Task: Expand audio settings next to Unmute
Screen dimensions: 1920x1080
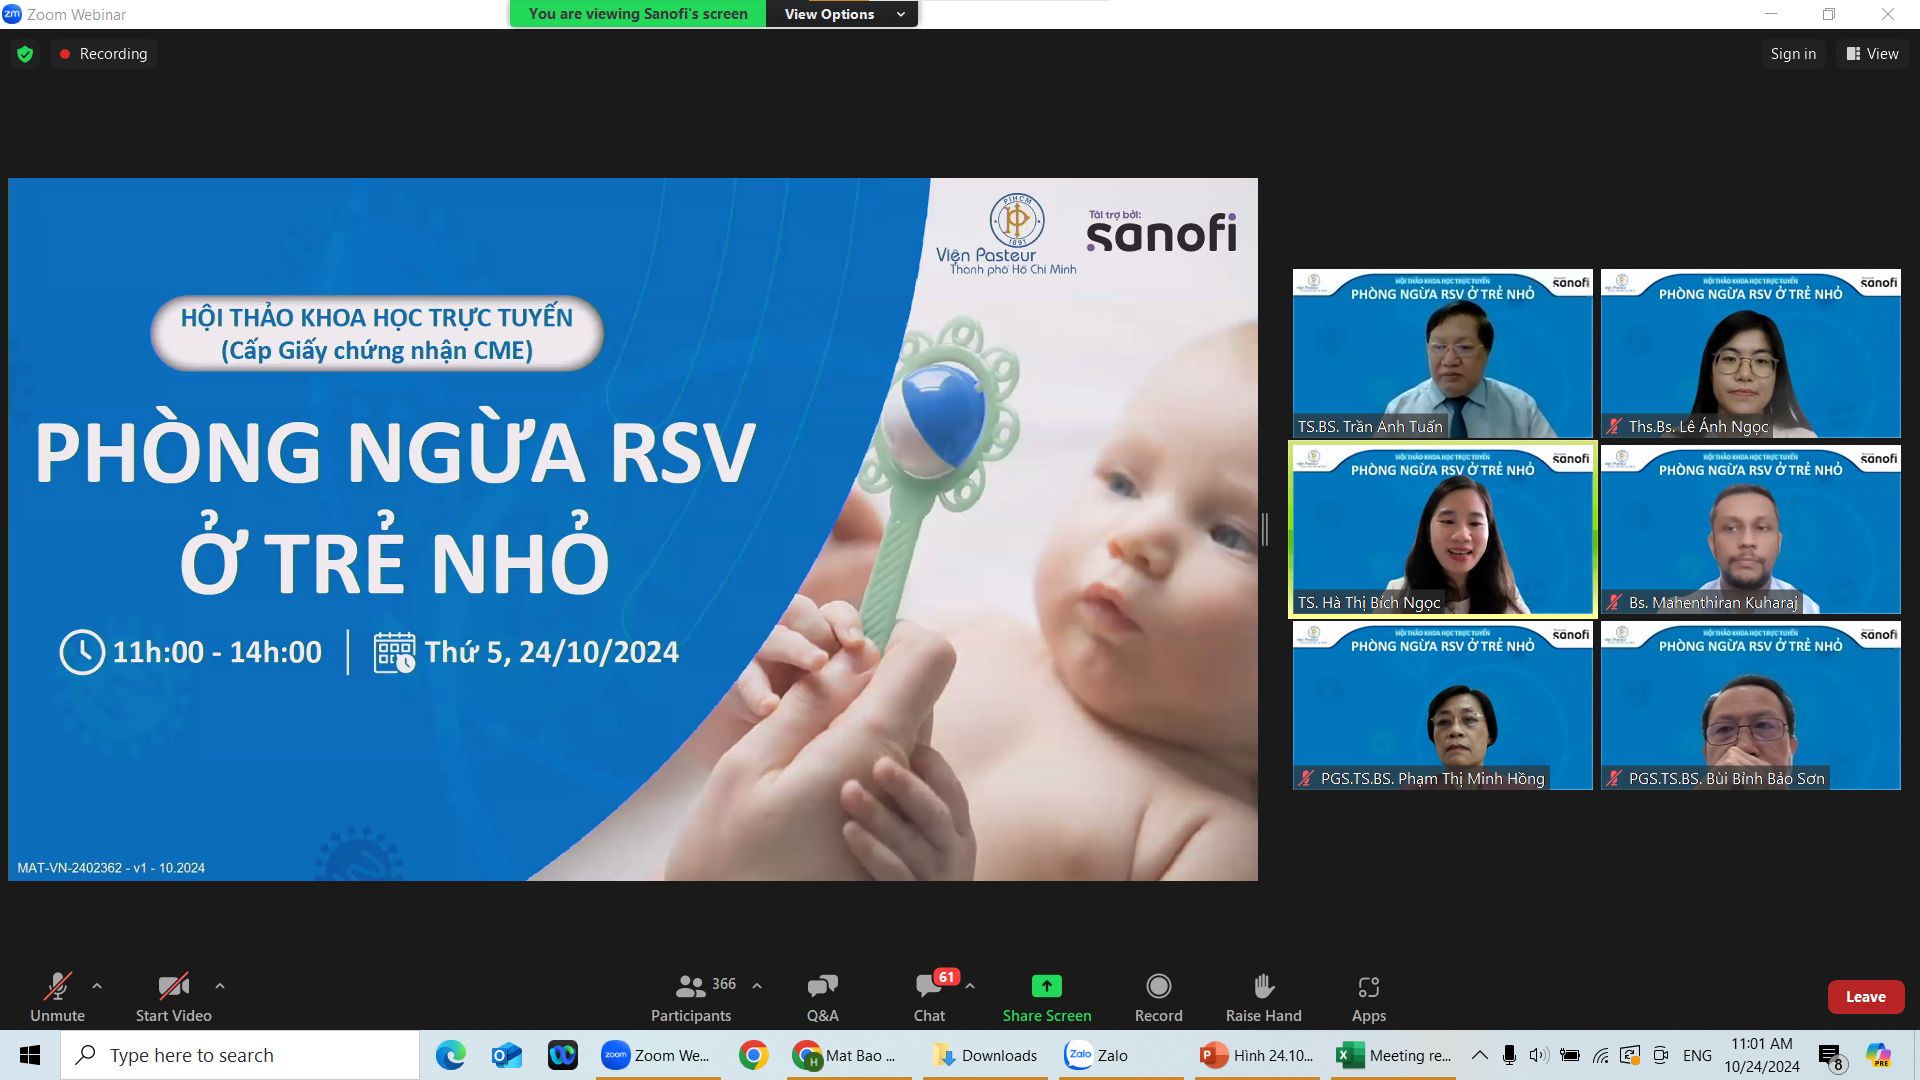Action: [96, 984]
